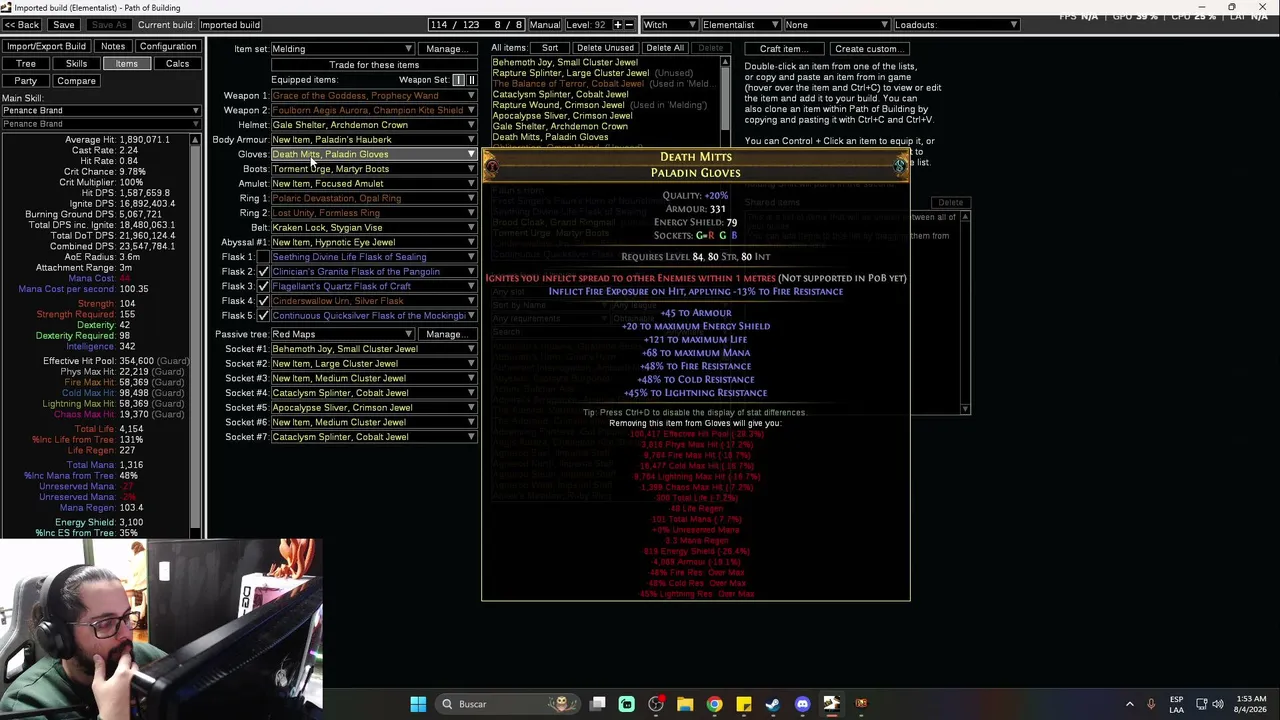Expand the Body Armour item dropdown

pyautogui.click(x=374, y=140)
